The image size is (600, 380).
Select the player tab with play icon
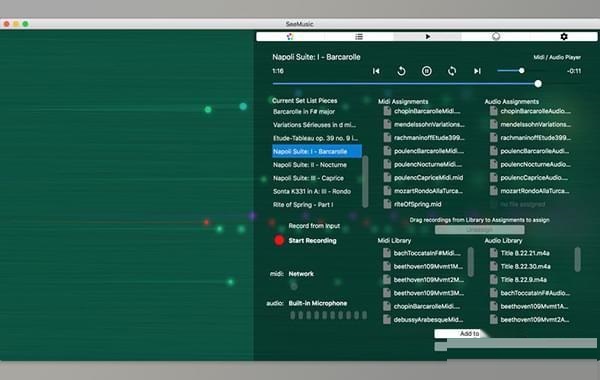(x=427, y=36)
